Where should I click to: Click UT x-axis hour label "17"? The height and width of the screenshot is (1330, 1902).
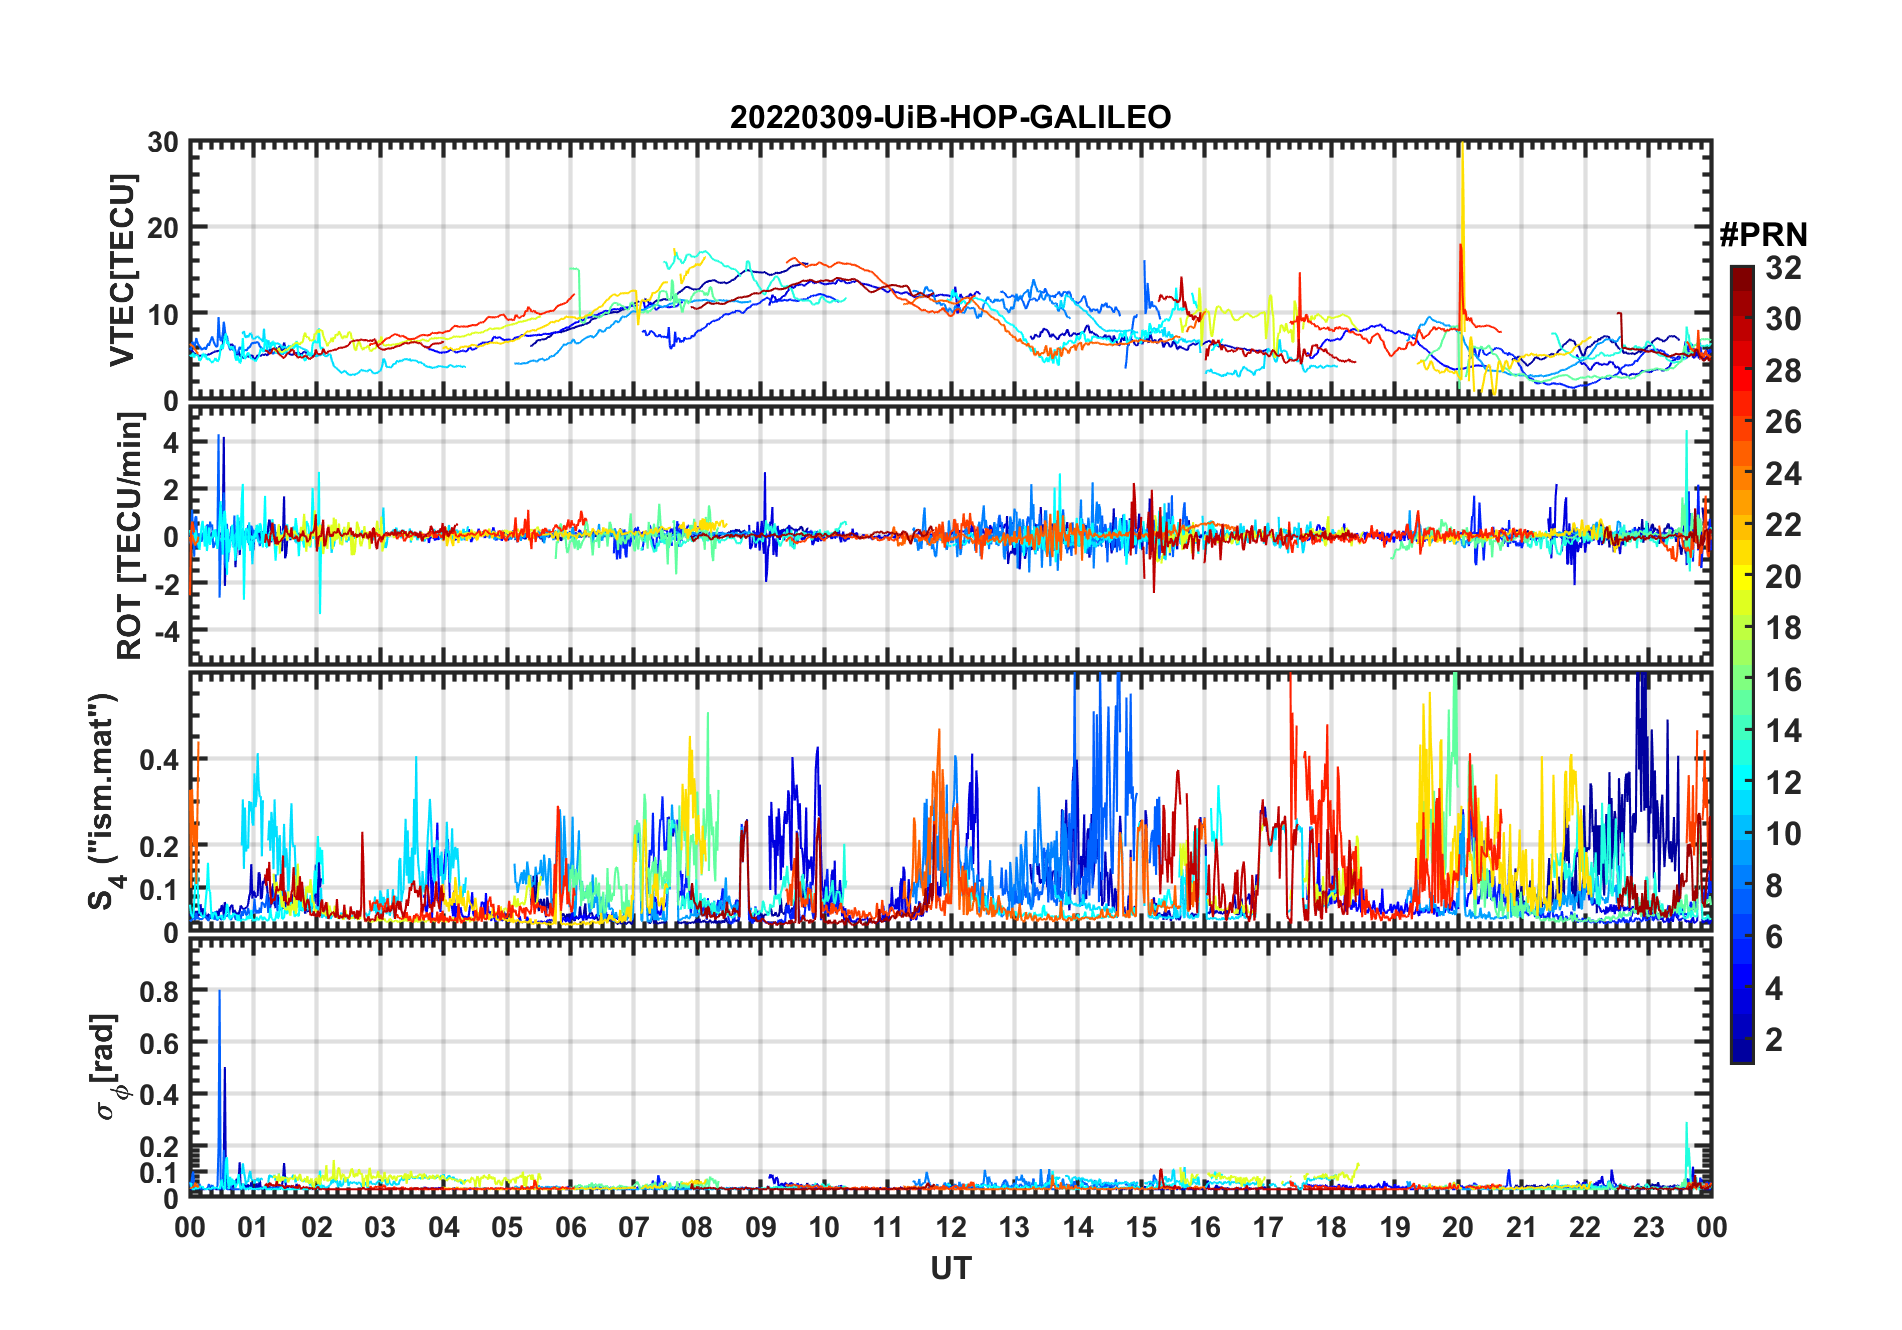point(1268,1227)
